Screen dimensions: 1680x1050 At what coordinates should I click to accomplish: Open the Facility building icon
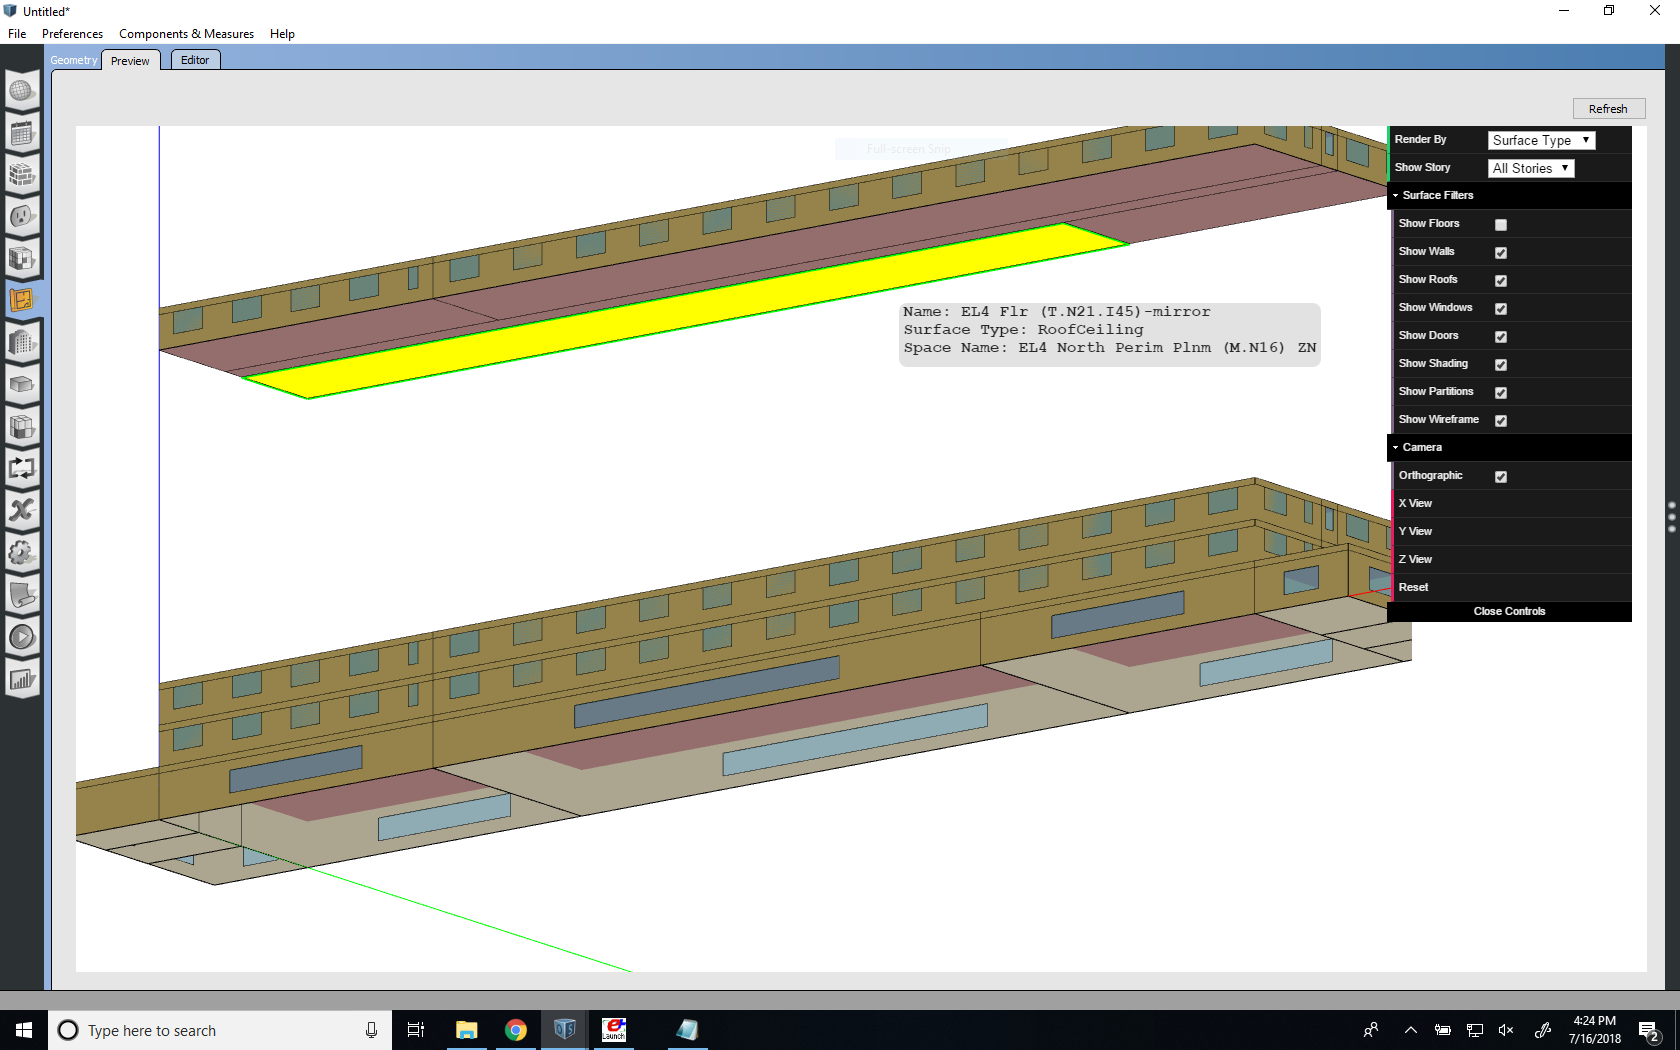(22, 343)
